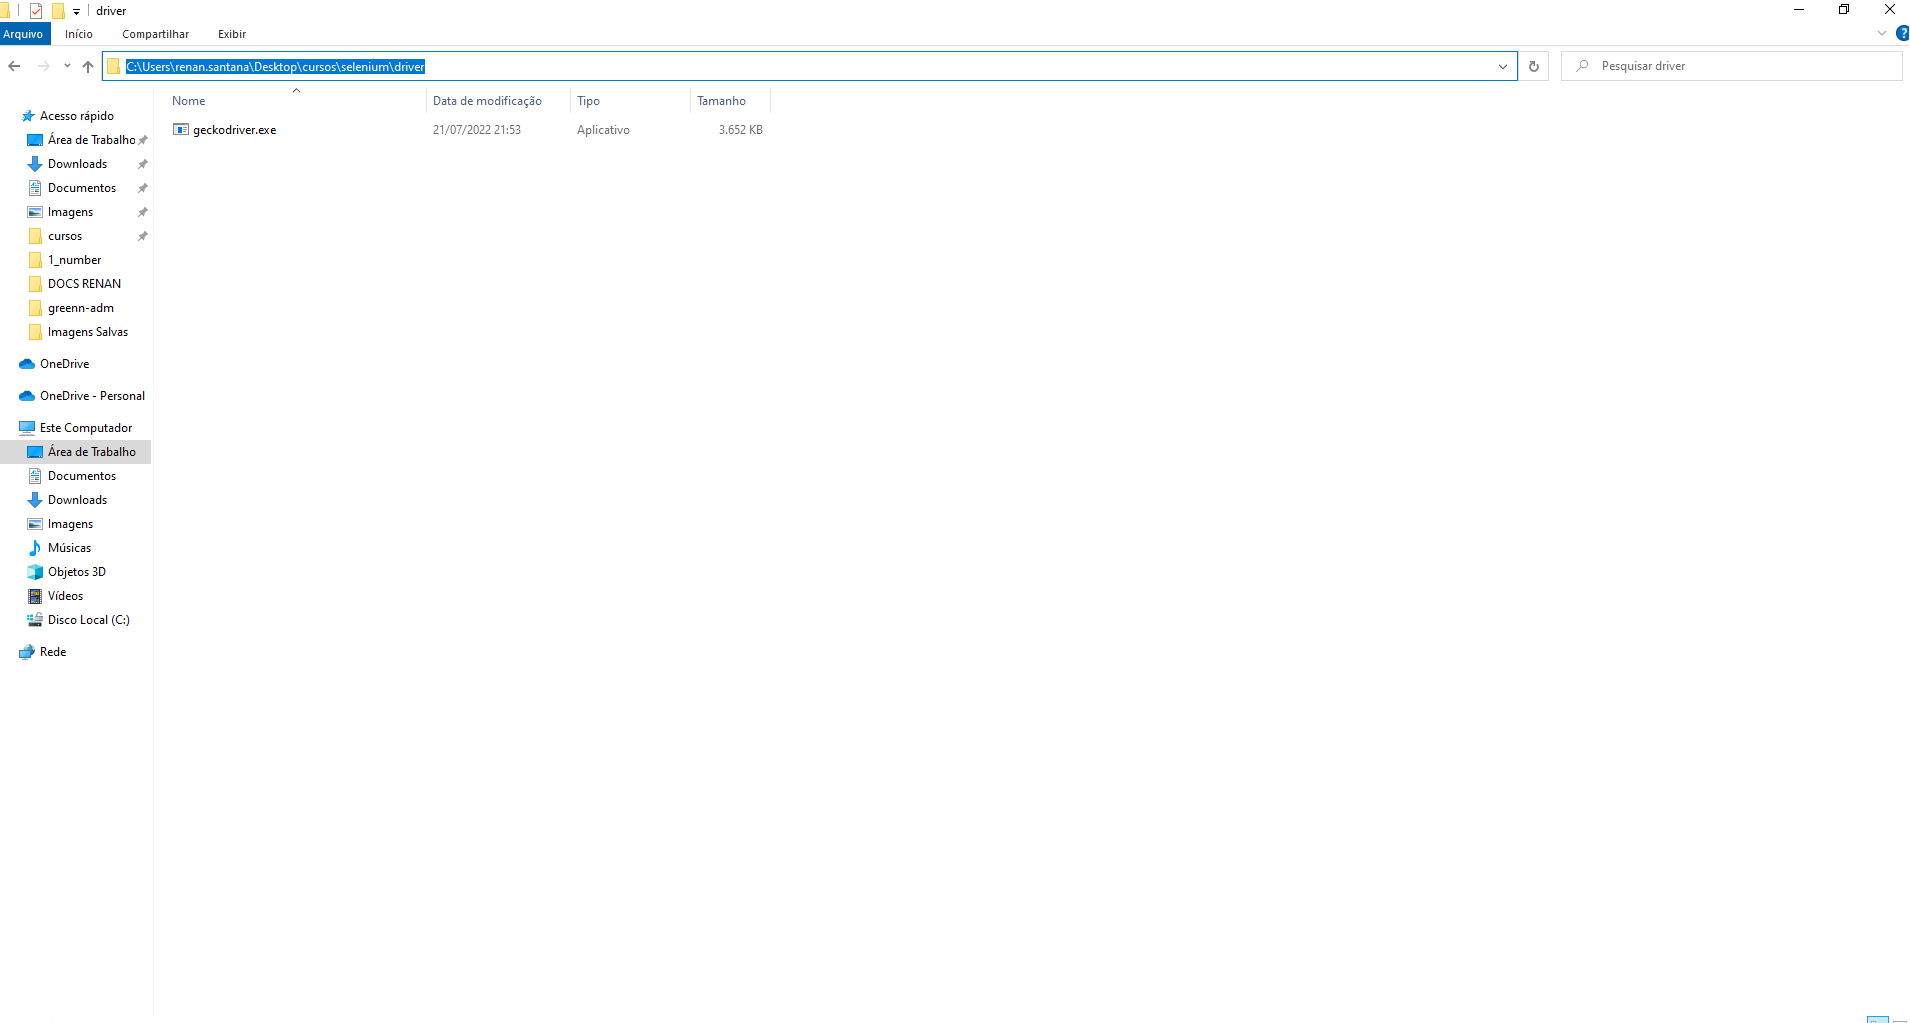Select Este Computador in navigation pane
Screen dimensions: 1910x1023
point(85,428)
